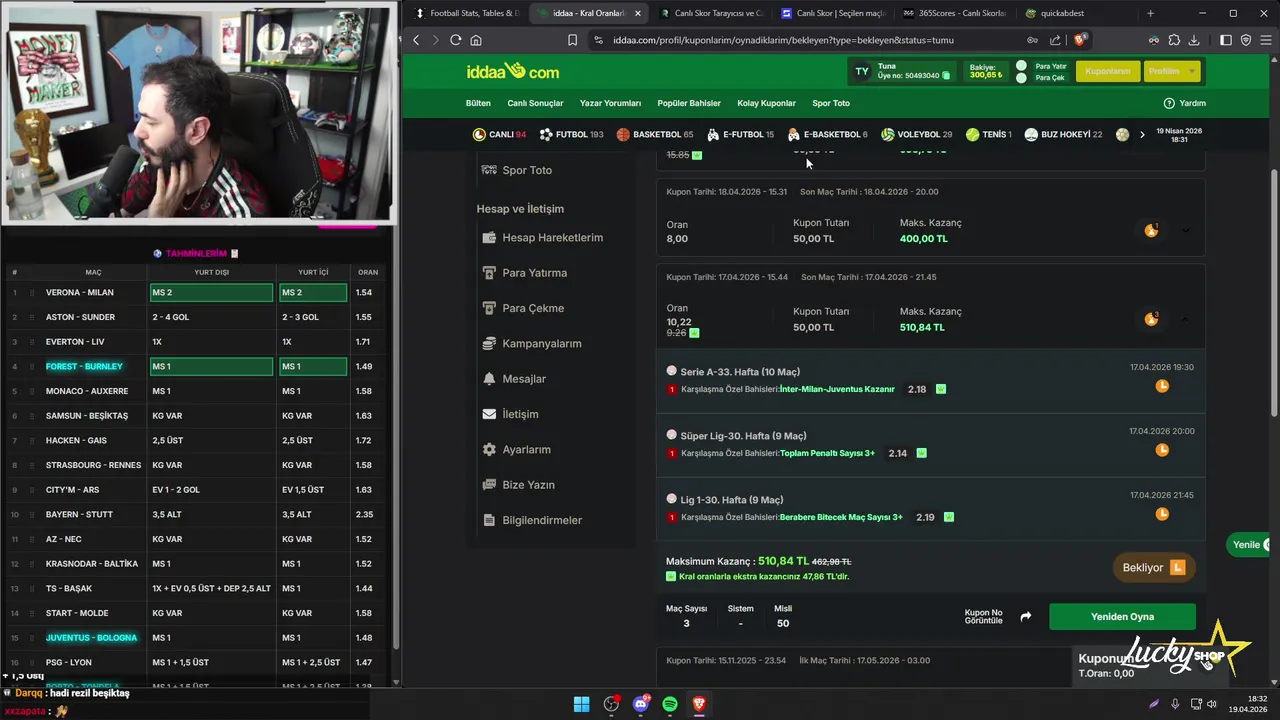Open Brave Shields lion icon
The image size is (1280, 720).
pyautogui.click(x=1080, y=40)
